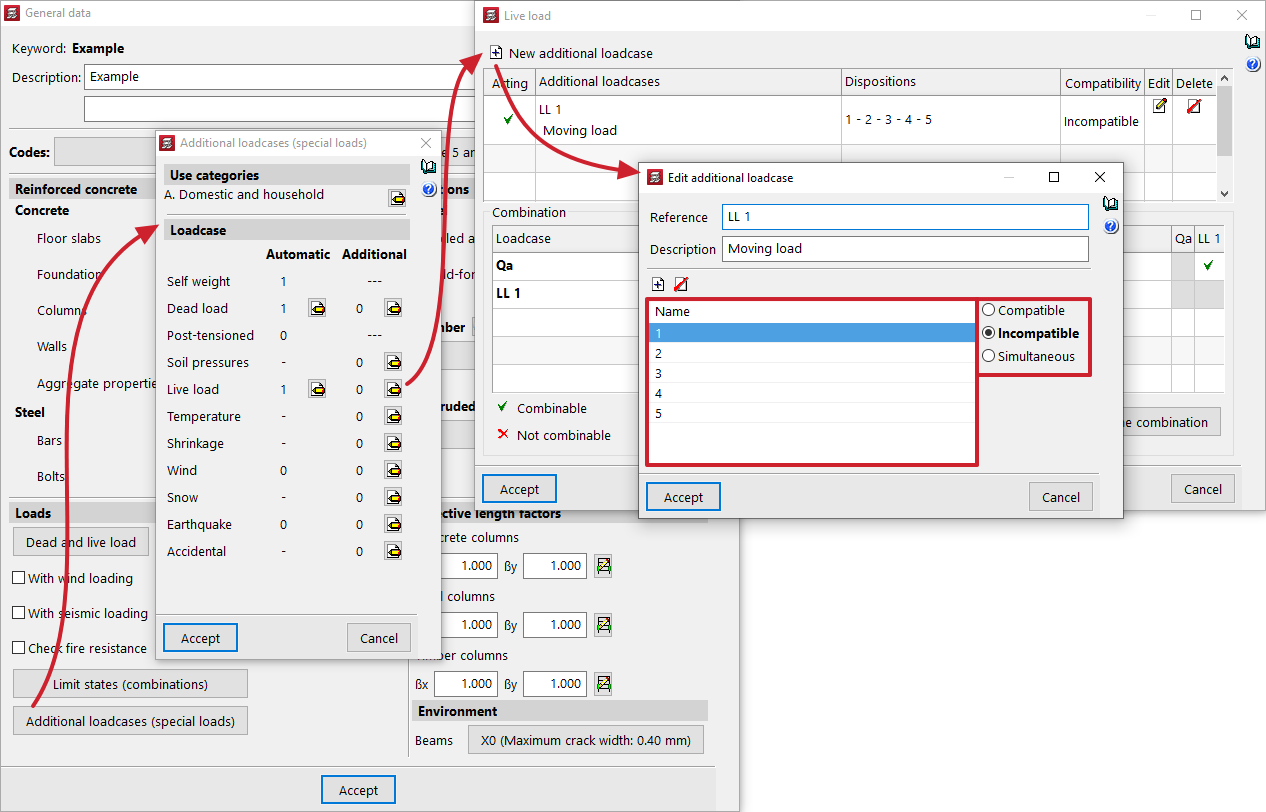The width and height of the screenshot is (1266, 812).
Task: Open additional Wind loadcases editor icon
Action: (x=394, y=471)
